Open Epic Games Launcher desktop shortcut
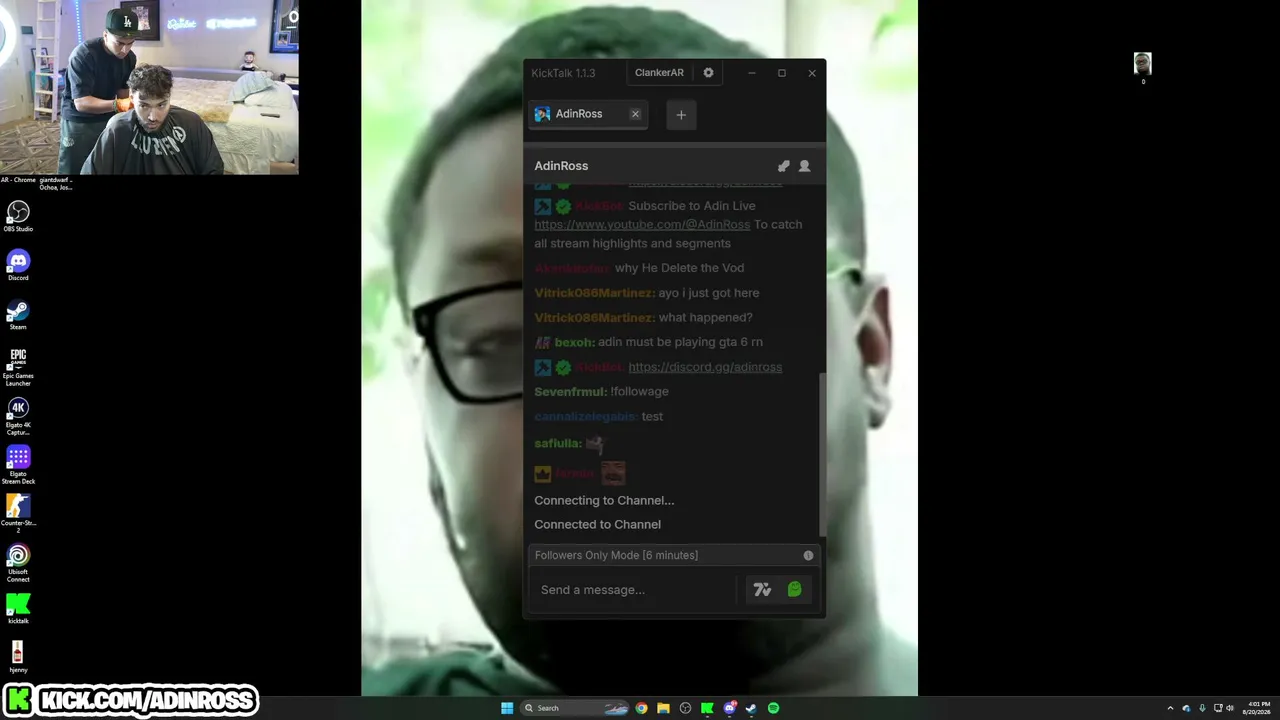 [18, 366]
